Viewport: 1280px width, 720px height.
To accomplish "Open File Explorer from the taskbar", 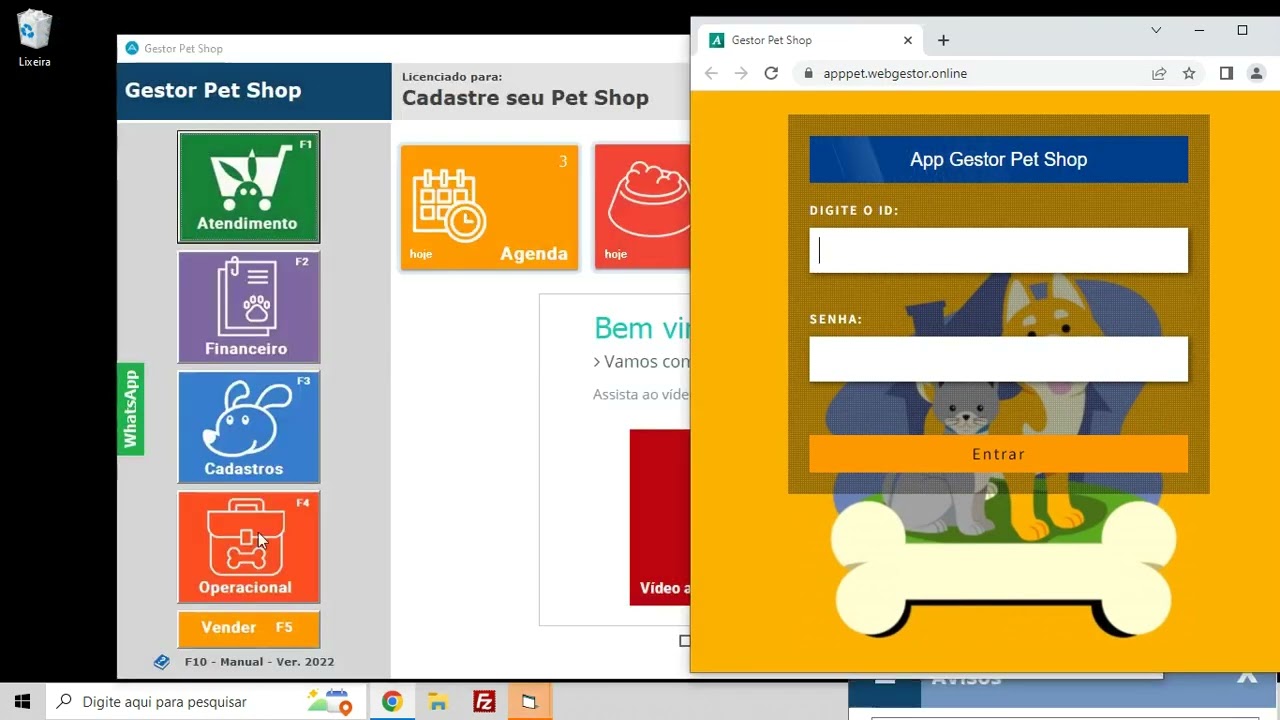I will pos(438,702).
